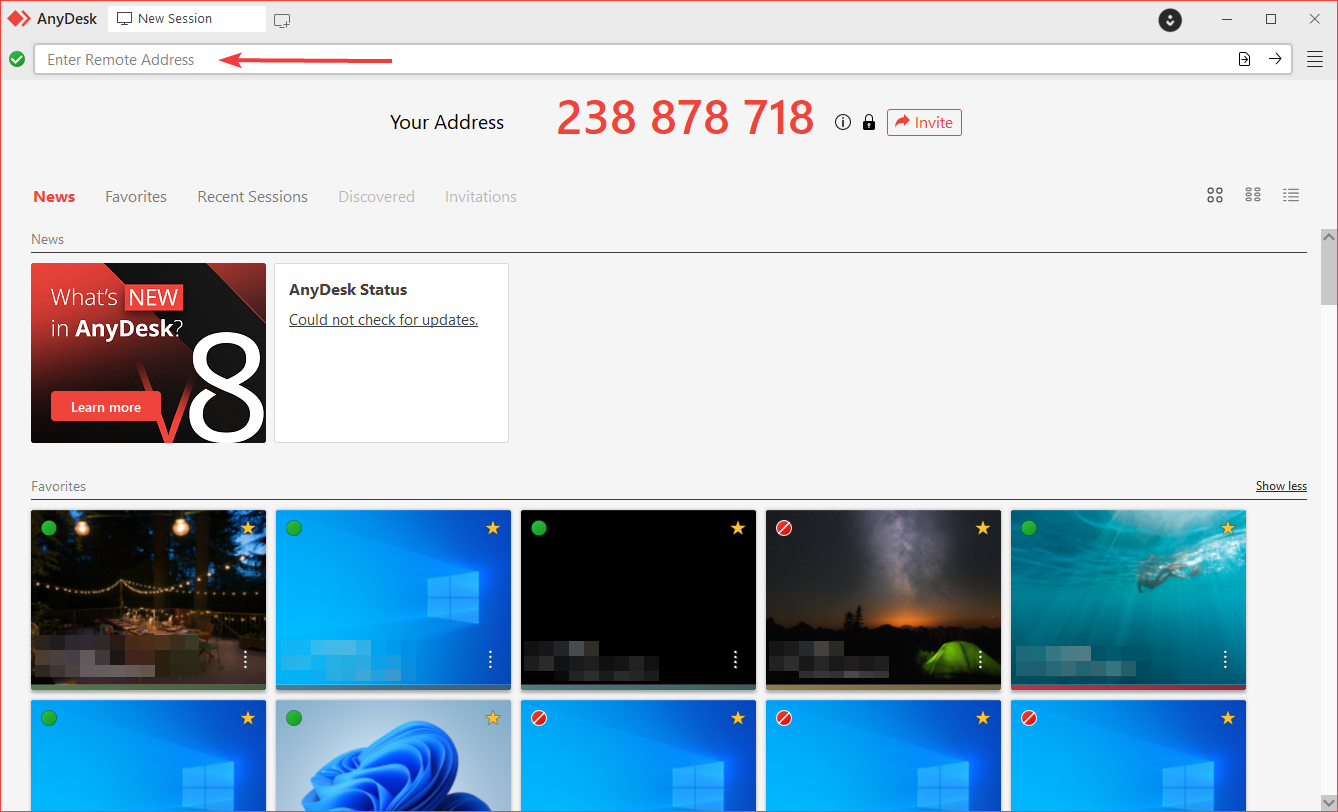The height and width of the screenshot is (812, 1338).
Task: Click the green connection status checkmark
Action: [x=17, y=59]
